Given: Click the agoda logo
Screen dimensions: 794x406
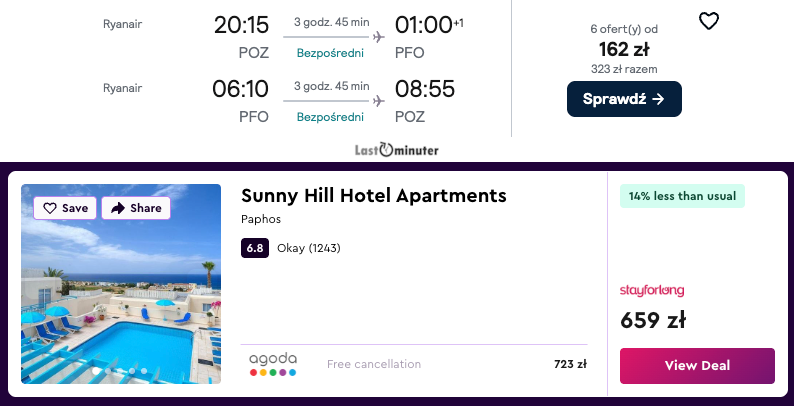Looking at the screenshot, I should (x=273, y=363).
